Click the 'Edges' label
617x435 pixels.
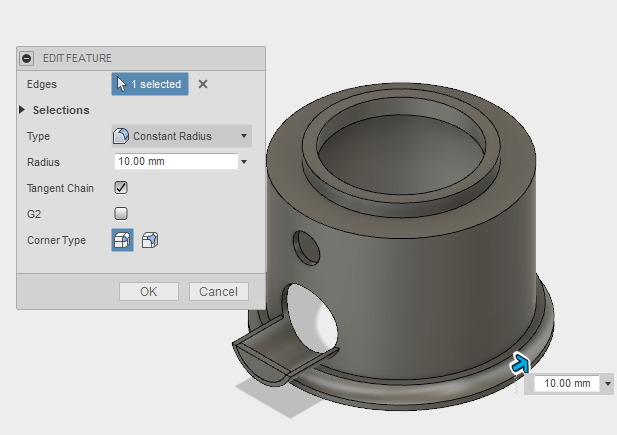pos(42,84)
